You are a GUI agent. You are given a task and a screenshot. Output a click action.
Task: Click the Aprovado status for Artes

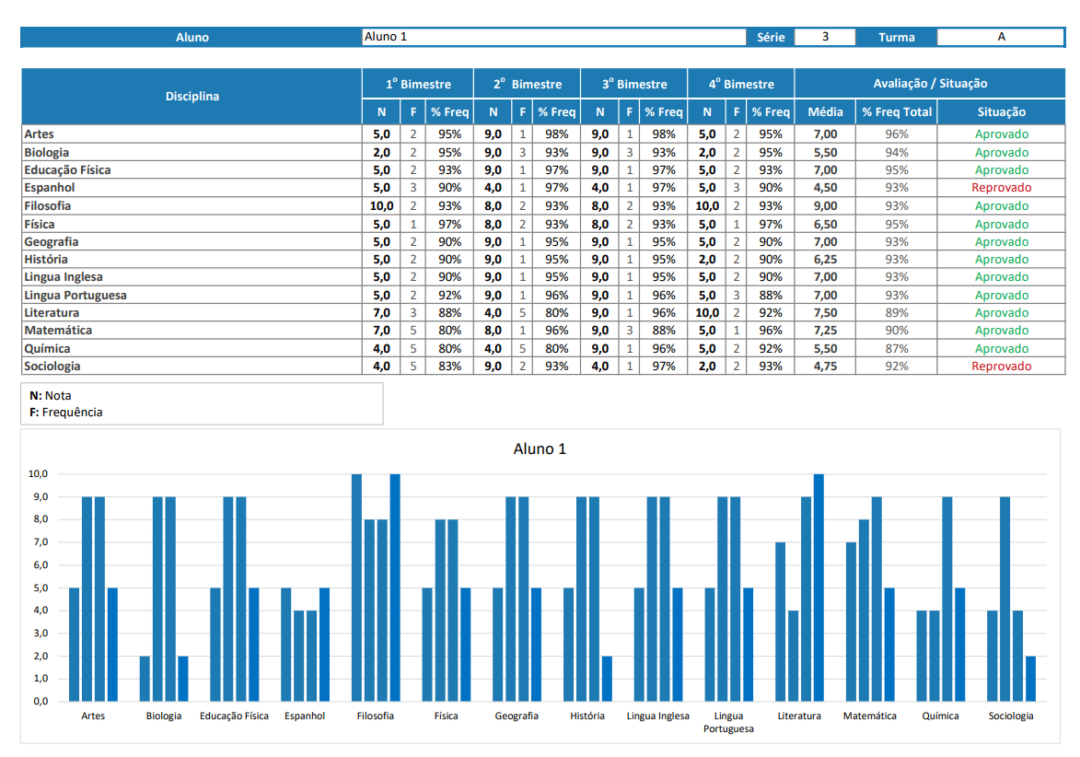(x=1001, y=133)
